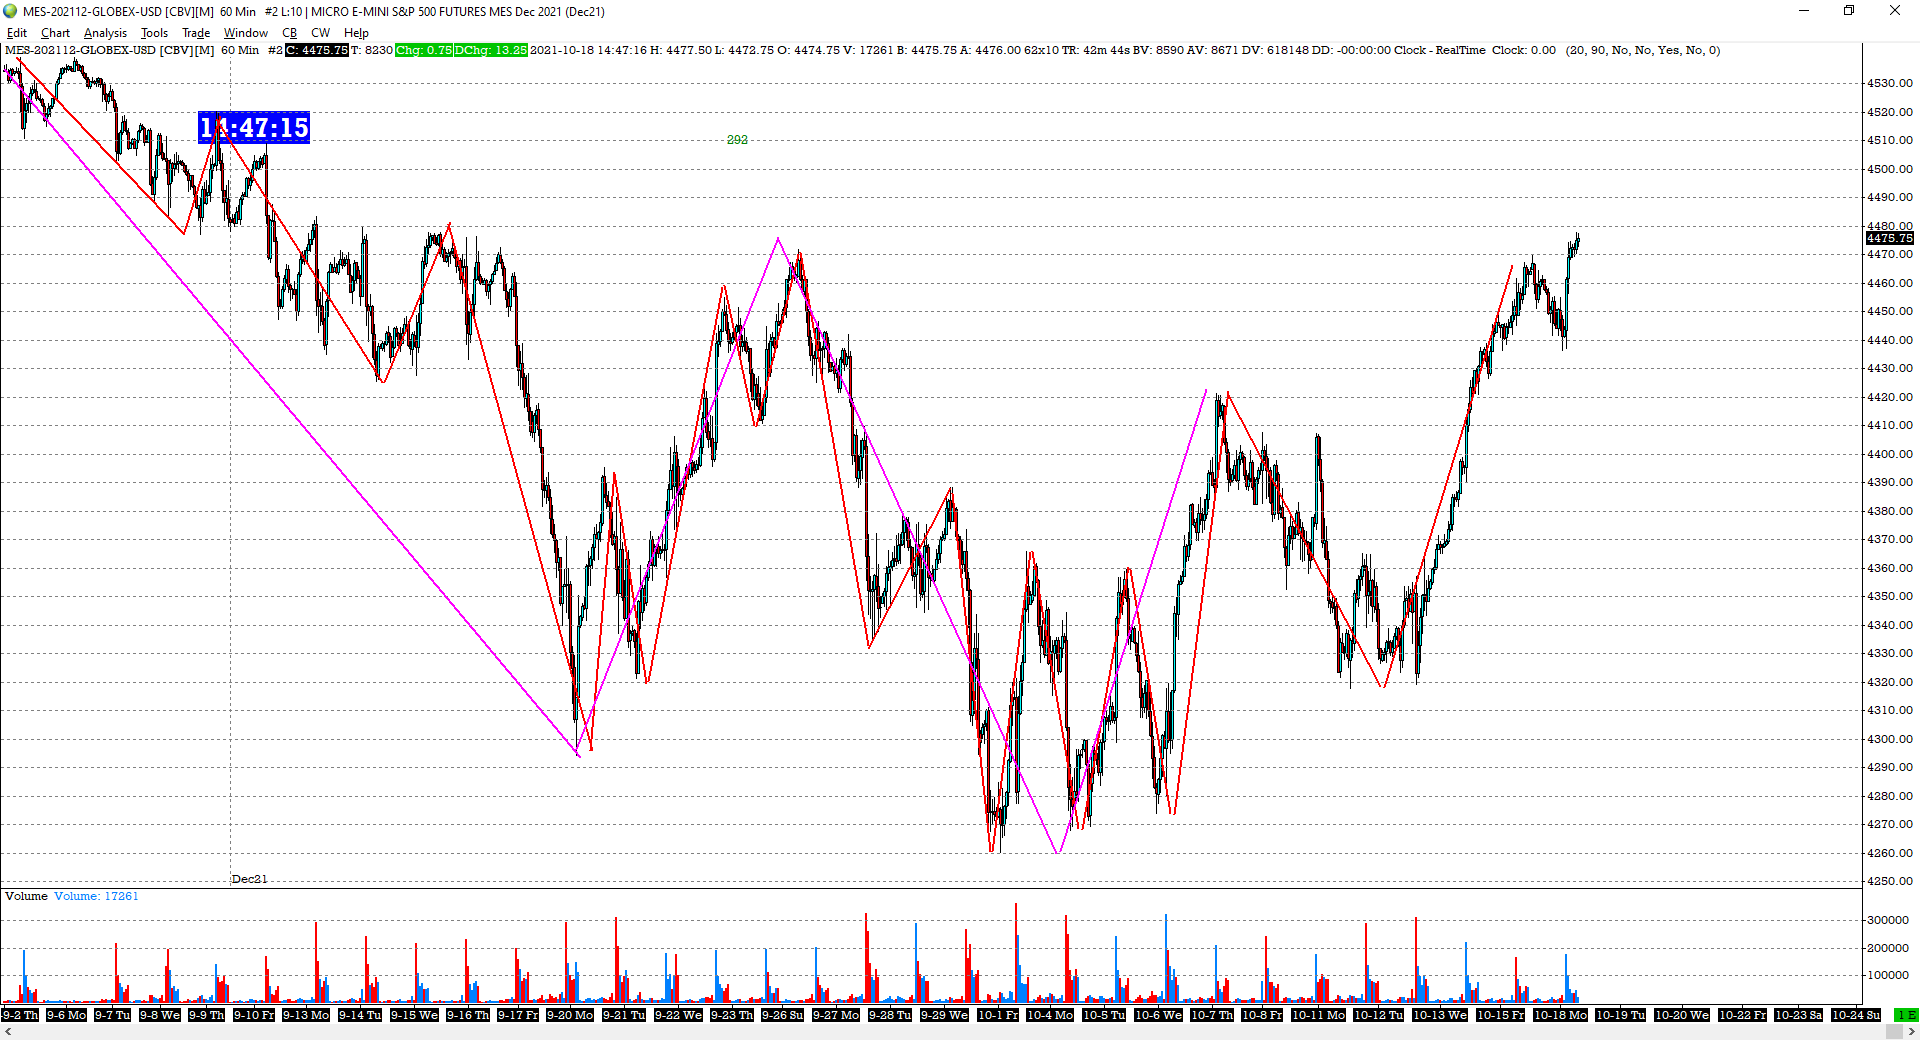Click the 9-2 Th date label
This screenshot has width=1920, height=1040.
tap(20, 1015)
